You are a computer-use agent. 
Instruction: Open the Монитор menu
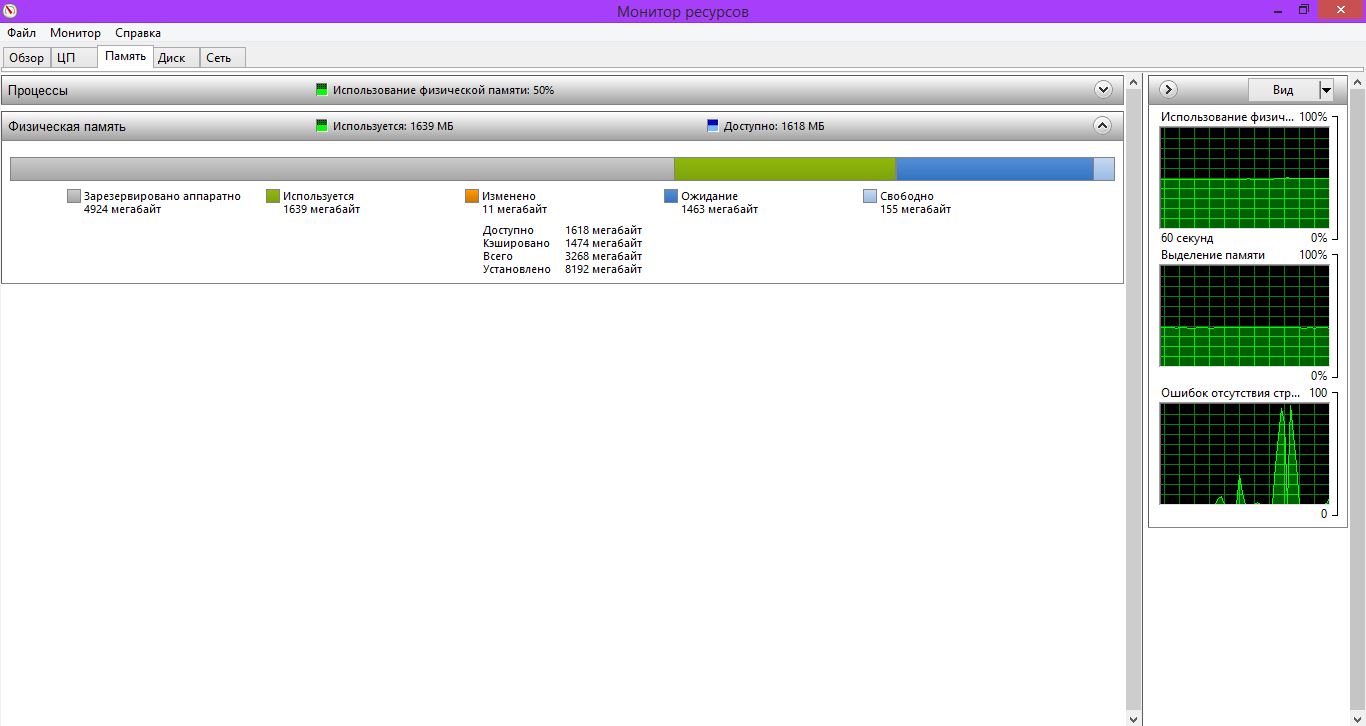pos(75,33)
